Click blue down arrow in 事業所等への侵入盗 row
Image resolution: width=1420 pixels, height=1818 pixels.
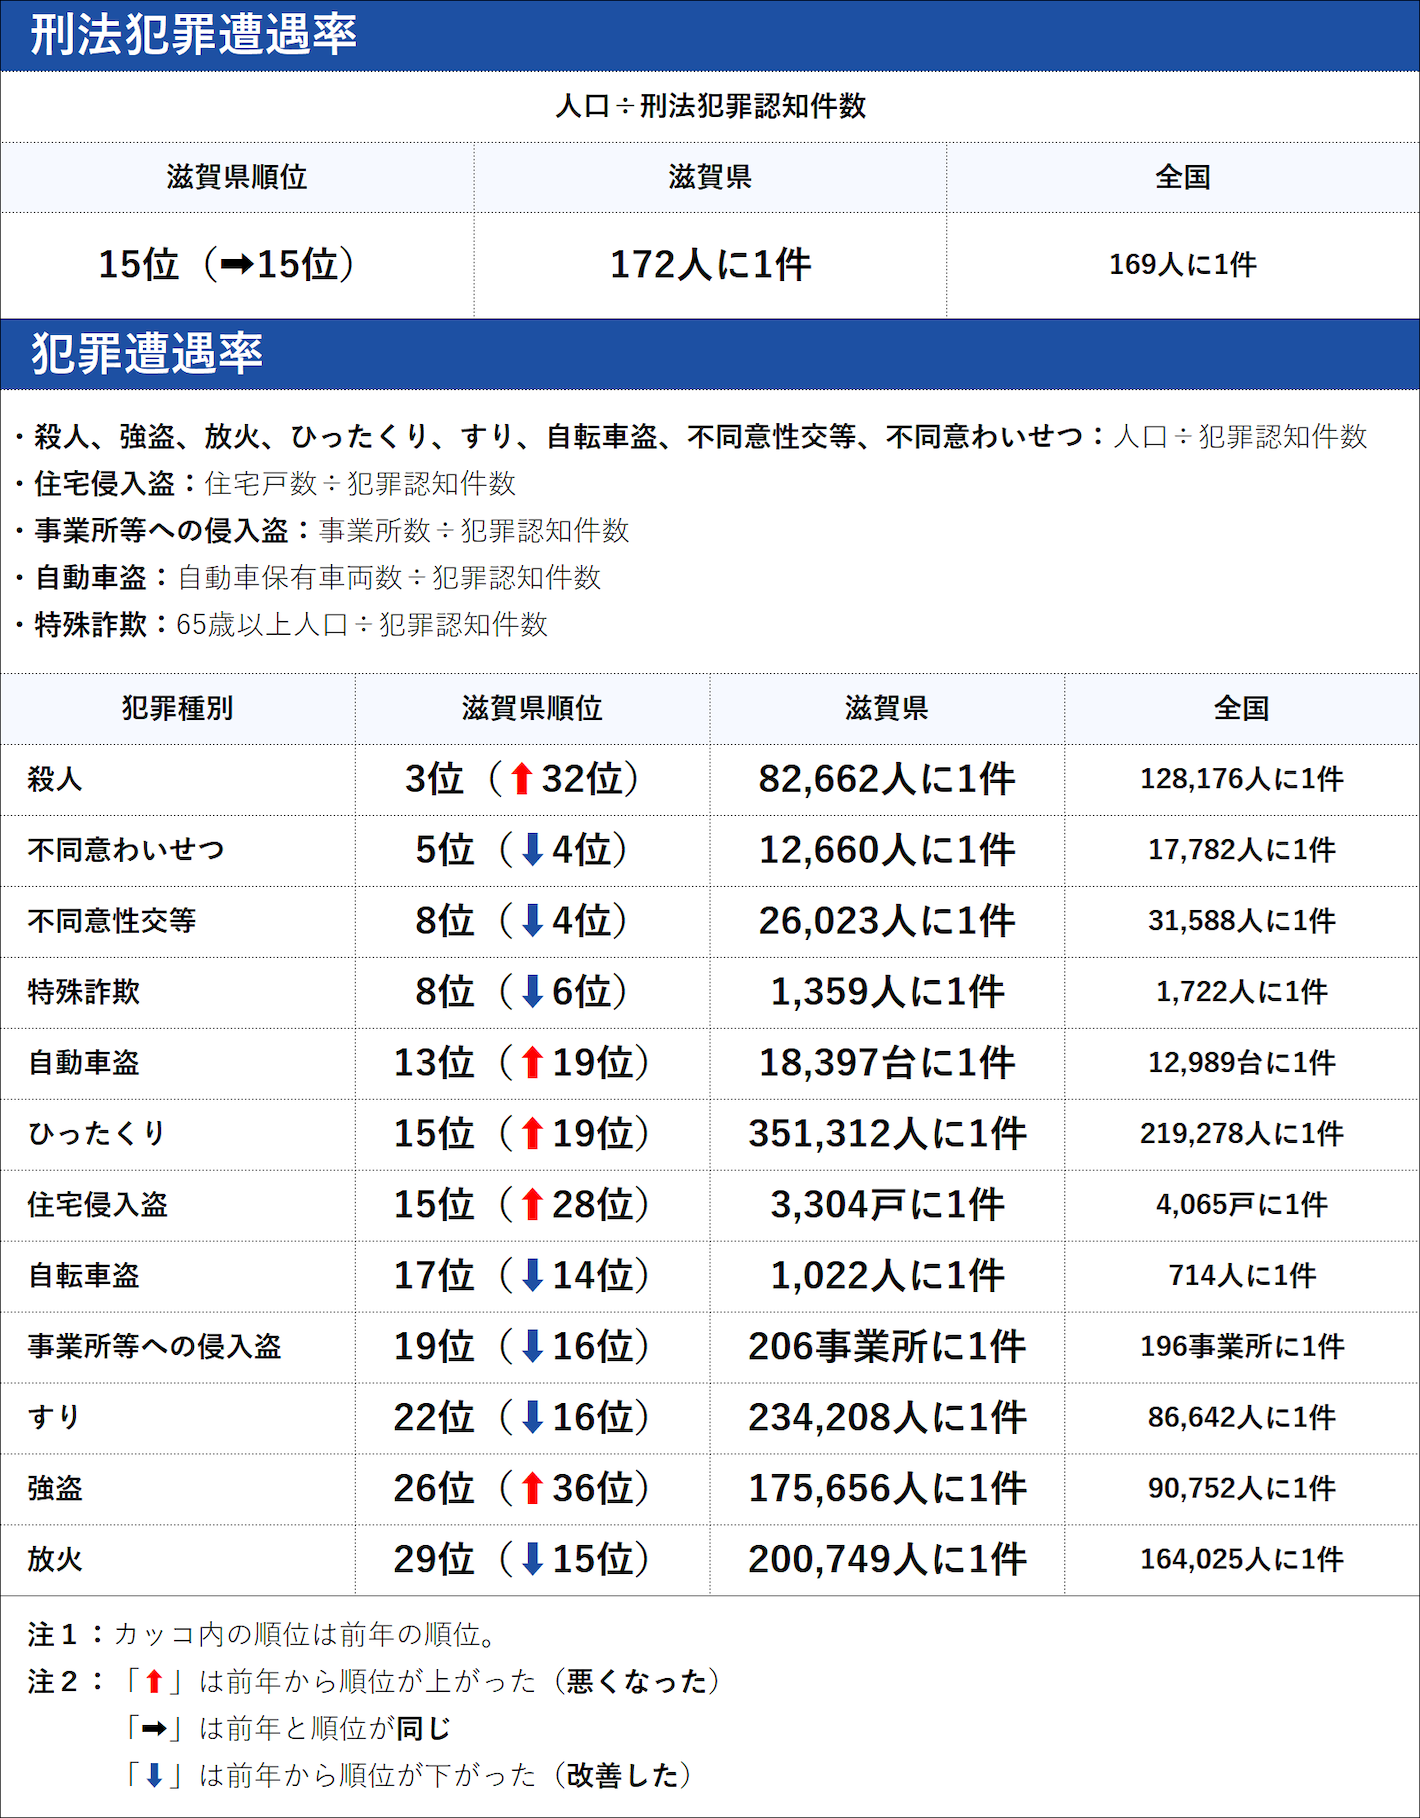pos(533,1347)
